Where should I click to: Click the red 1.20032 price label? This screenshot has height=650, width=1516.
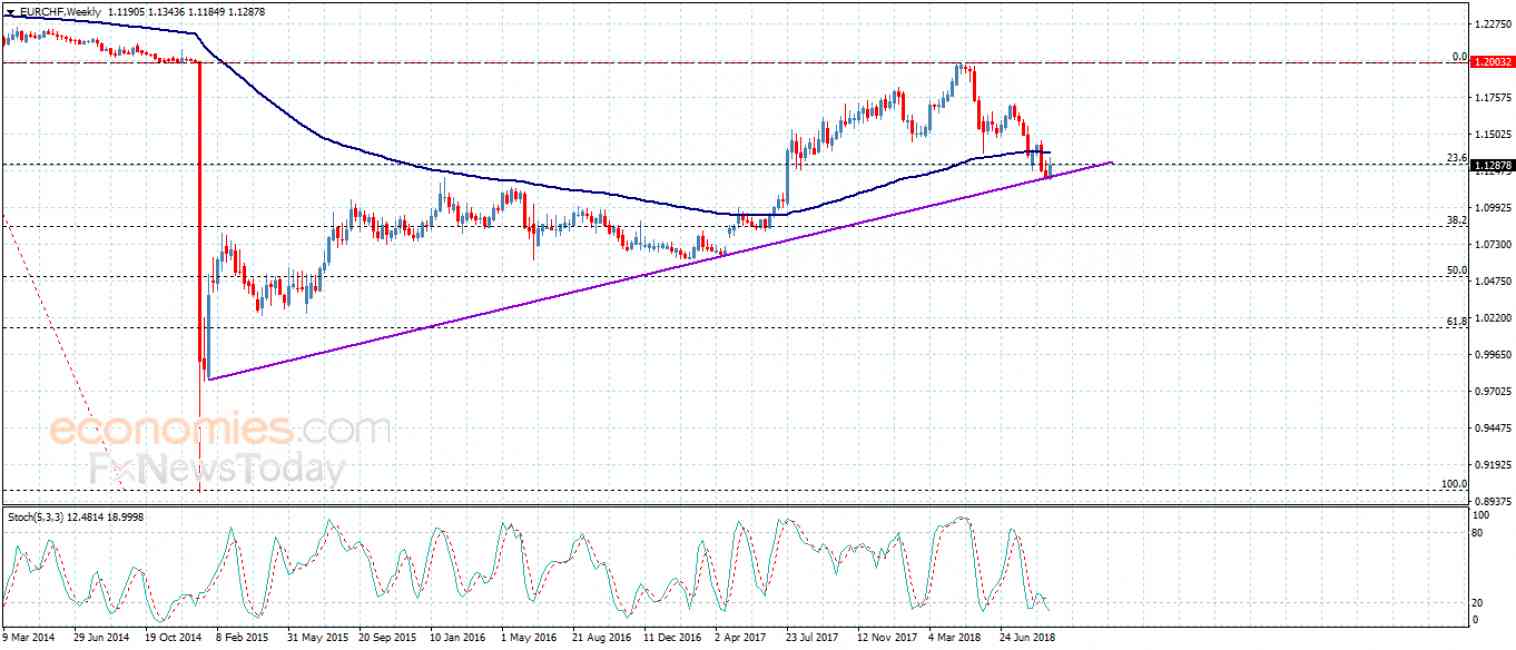1495,62
